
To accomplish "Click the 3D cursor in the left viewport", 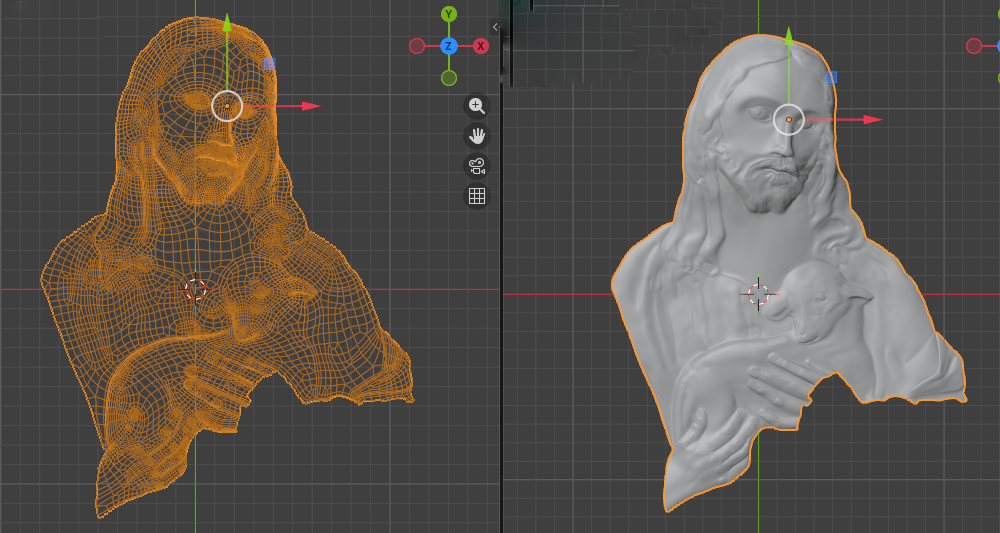I will (196, 290).
